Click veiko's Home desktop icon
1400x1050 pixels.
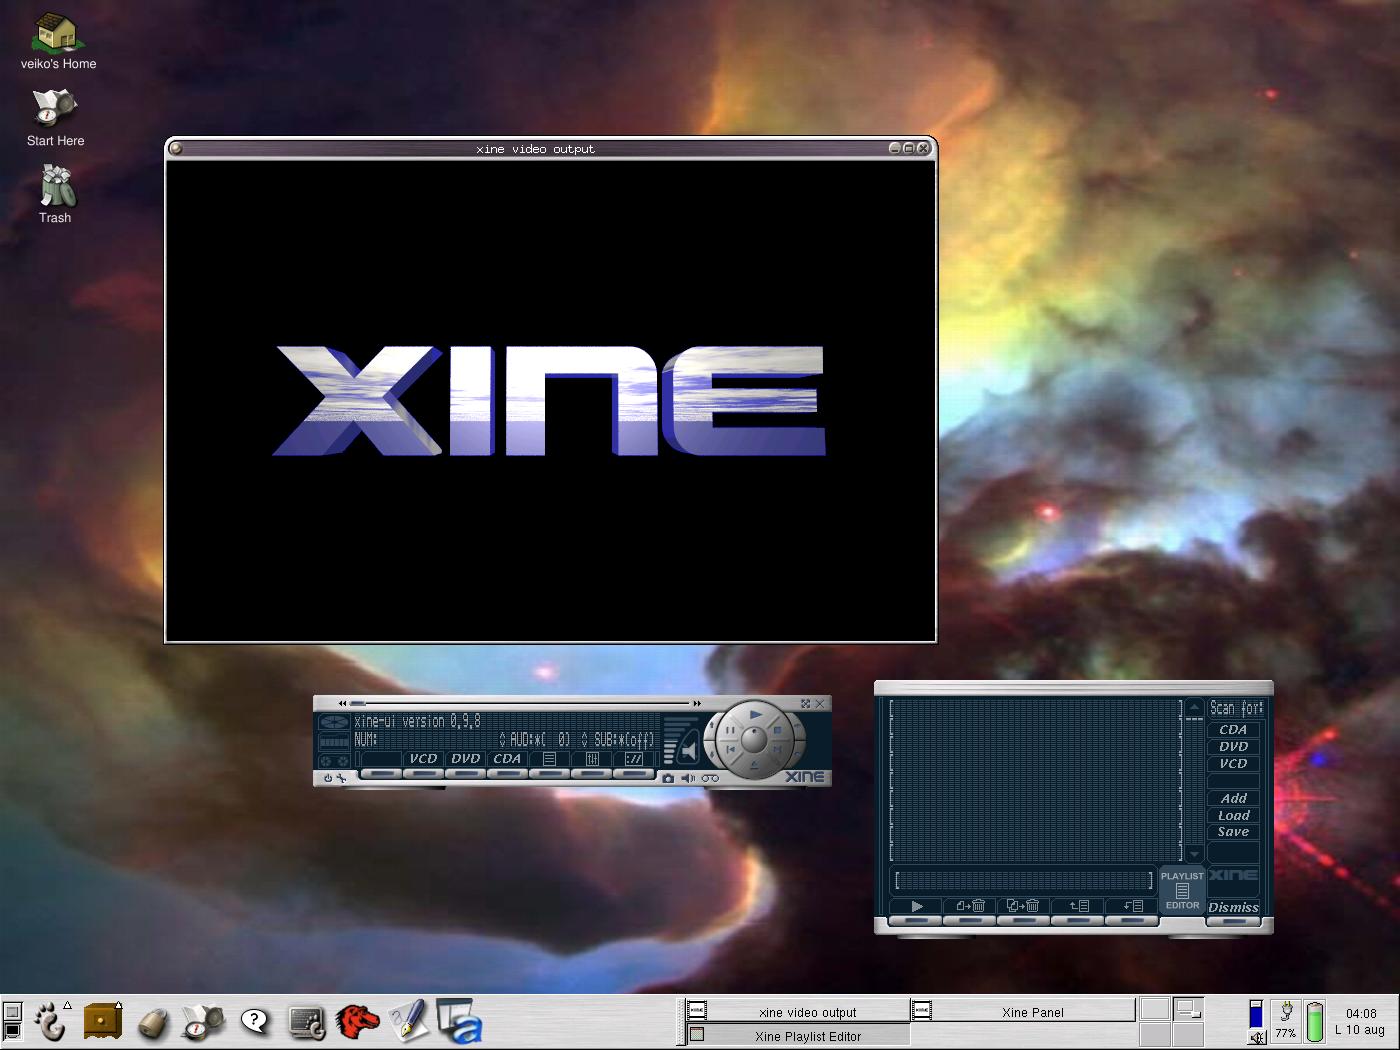point(58,42)
